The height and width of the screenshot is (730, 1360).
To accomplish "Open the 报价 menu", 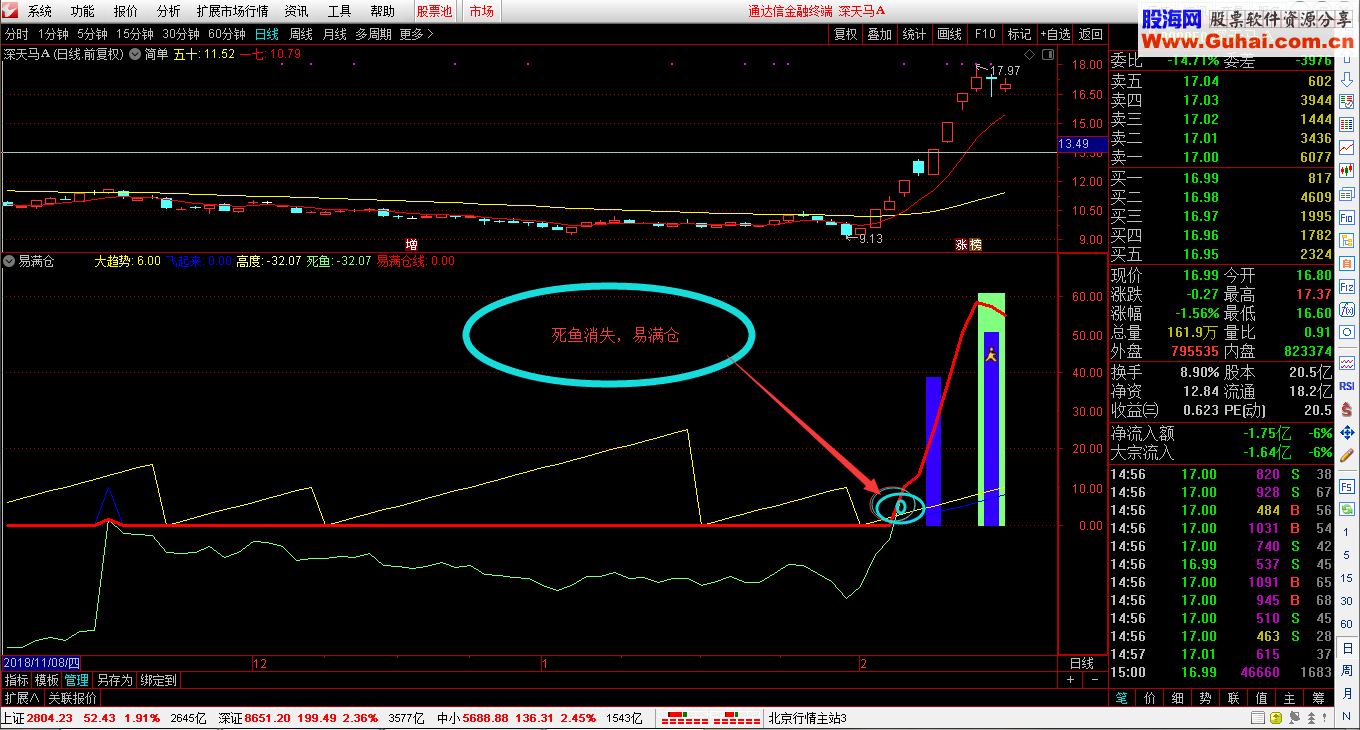I will pyautogui.click(x=126, y=11).
